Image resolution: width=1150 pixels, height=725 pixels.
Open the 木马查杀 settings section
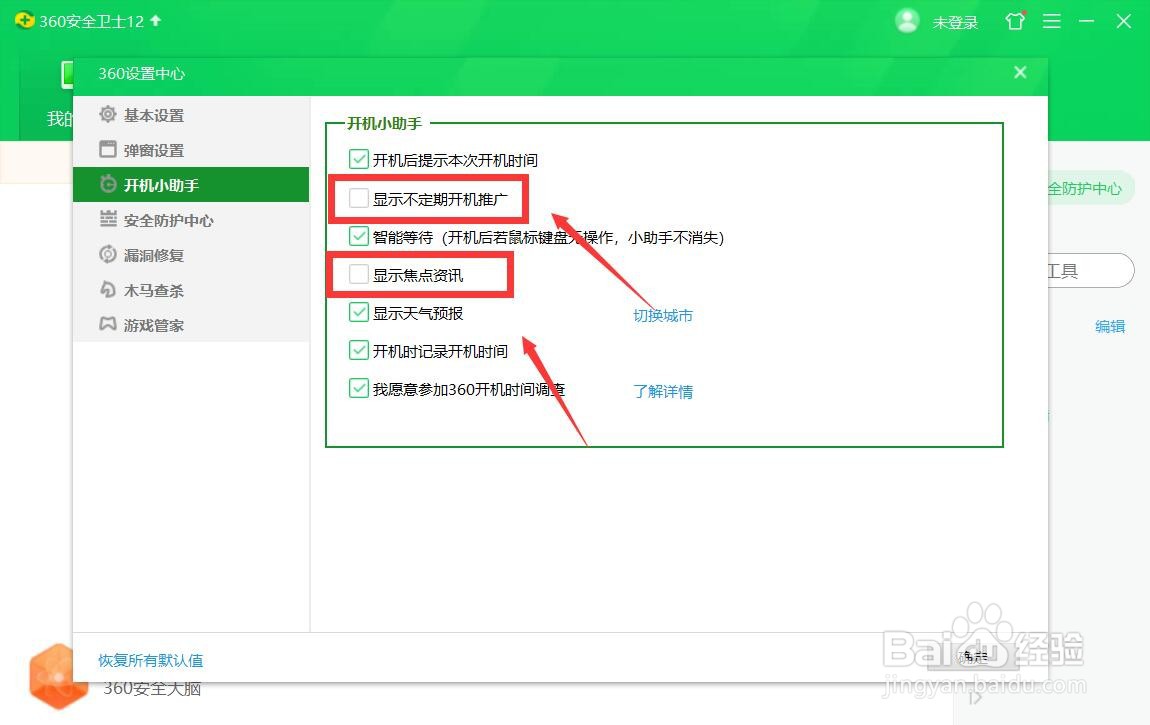coord(191,290)
